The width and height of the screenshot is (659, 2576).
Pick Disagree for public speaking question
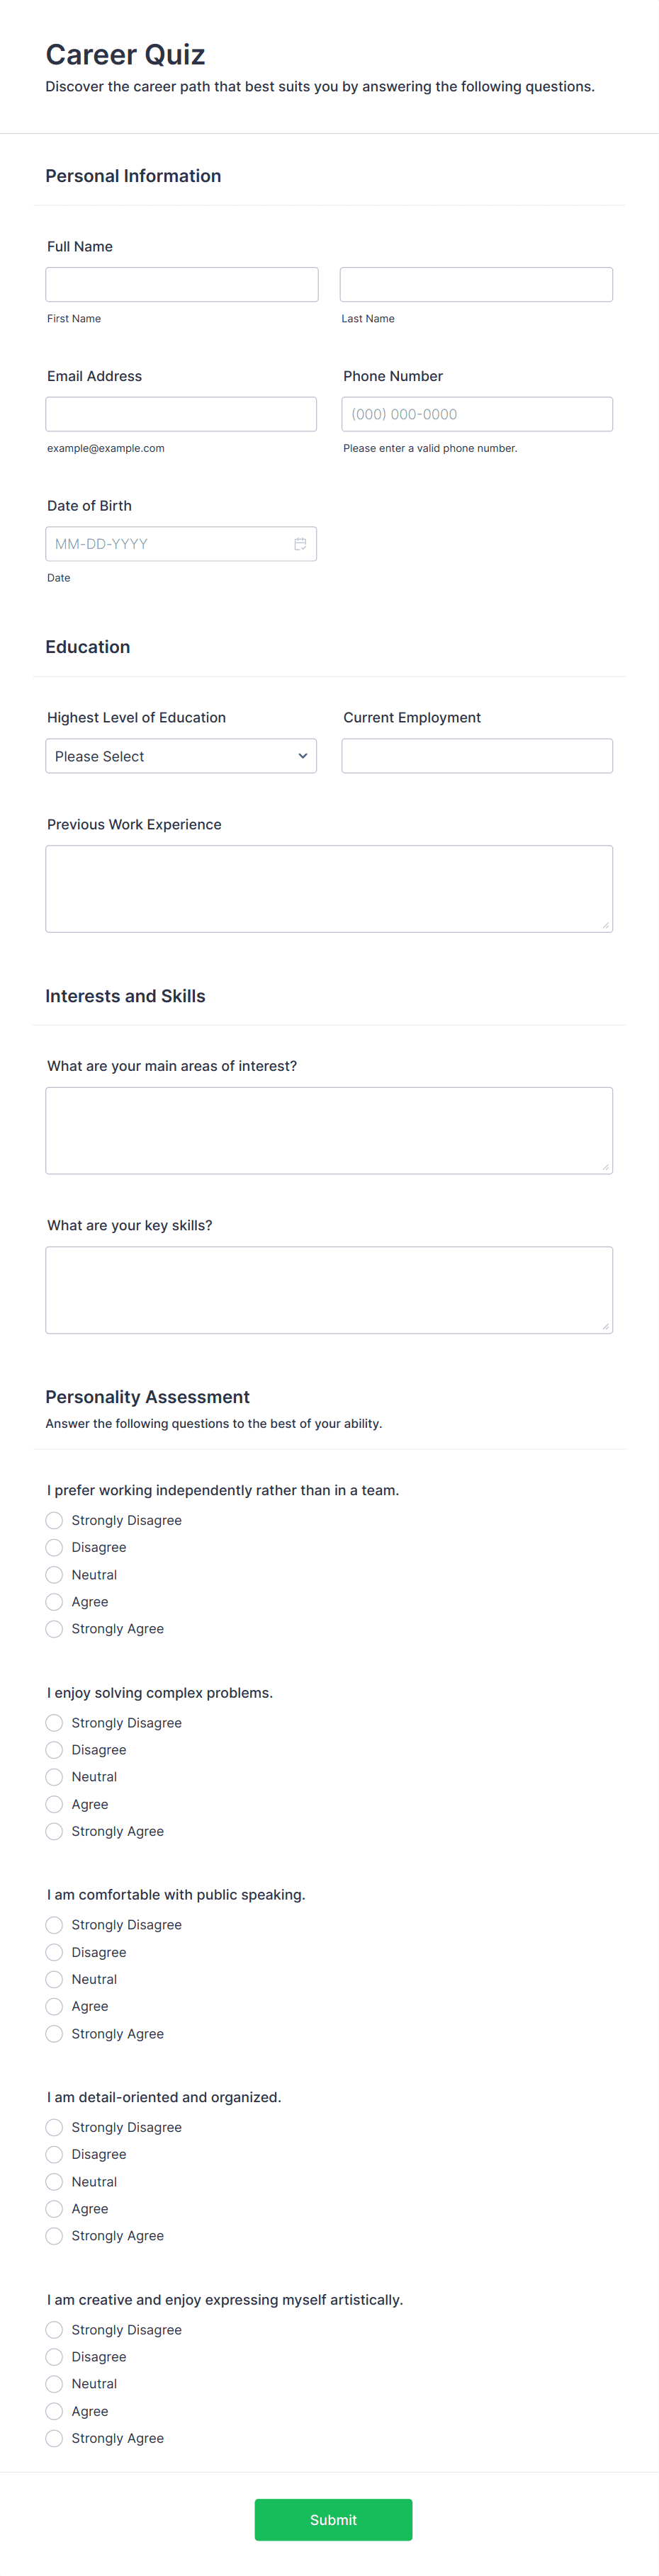[53, 1951]
